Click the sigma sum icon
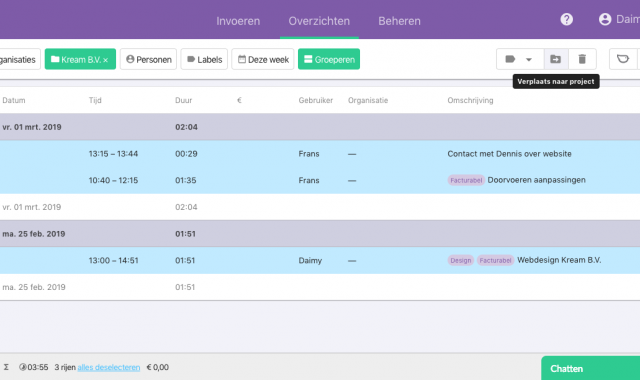This screenshot has height=380, width=640. coord(6,367)
